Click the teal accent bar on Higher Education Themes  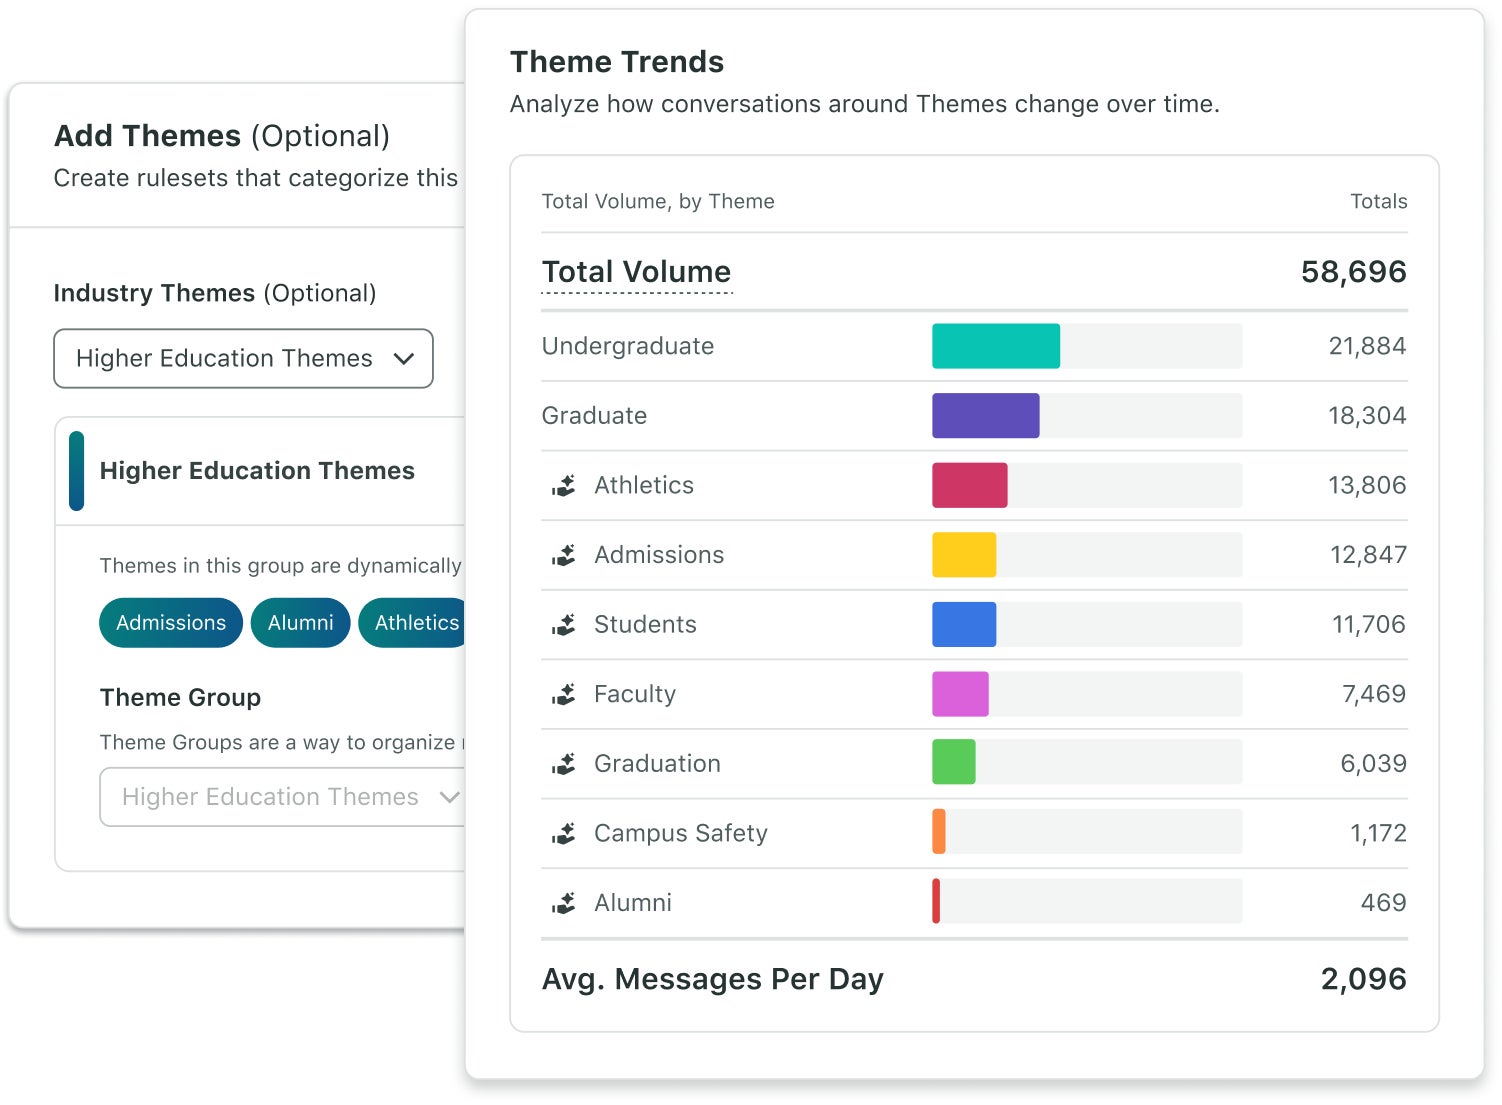(76, 470)
